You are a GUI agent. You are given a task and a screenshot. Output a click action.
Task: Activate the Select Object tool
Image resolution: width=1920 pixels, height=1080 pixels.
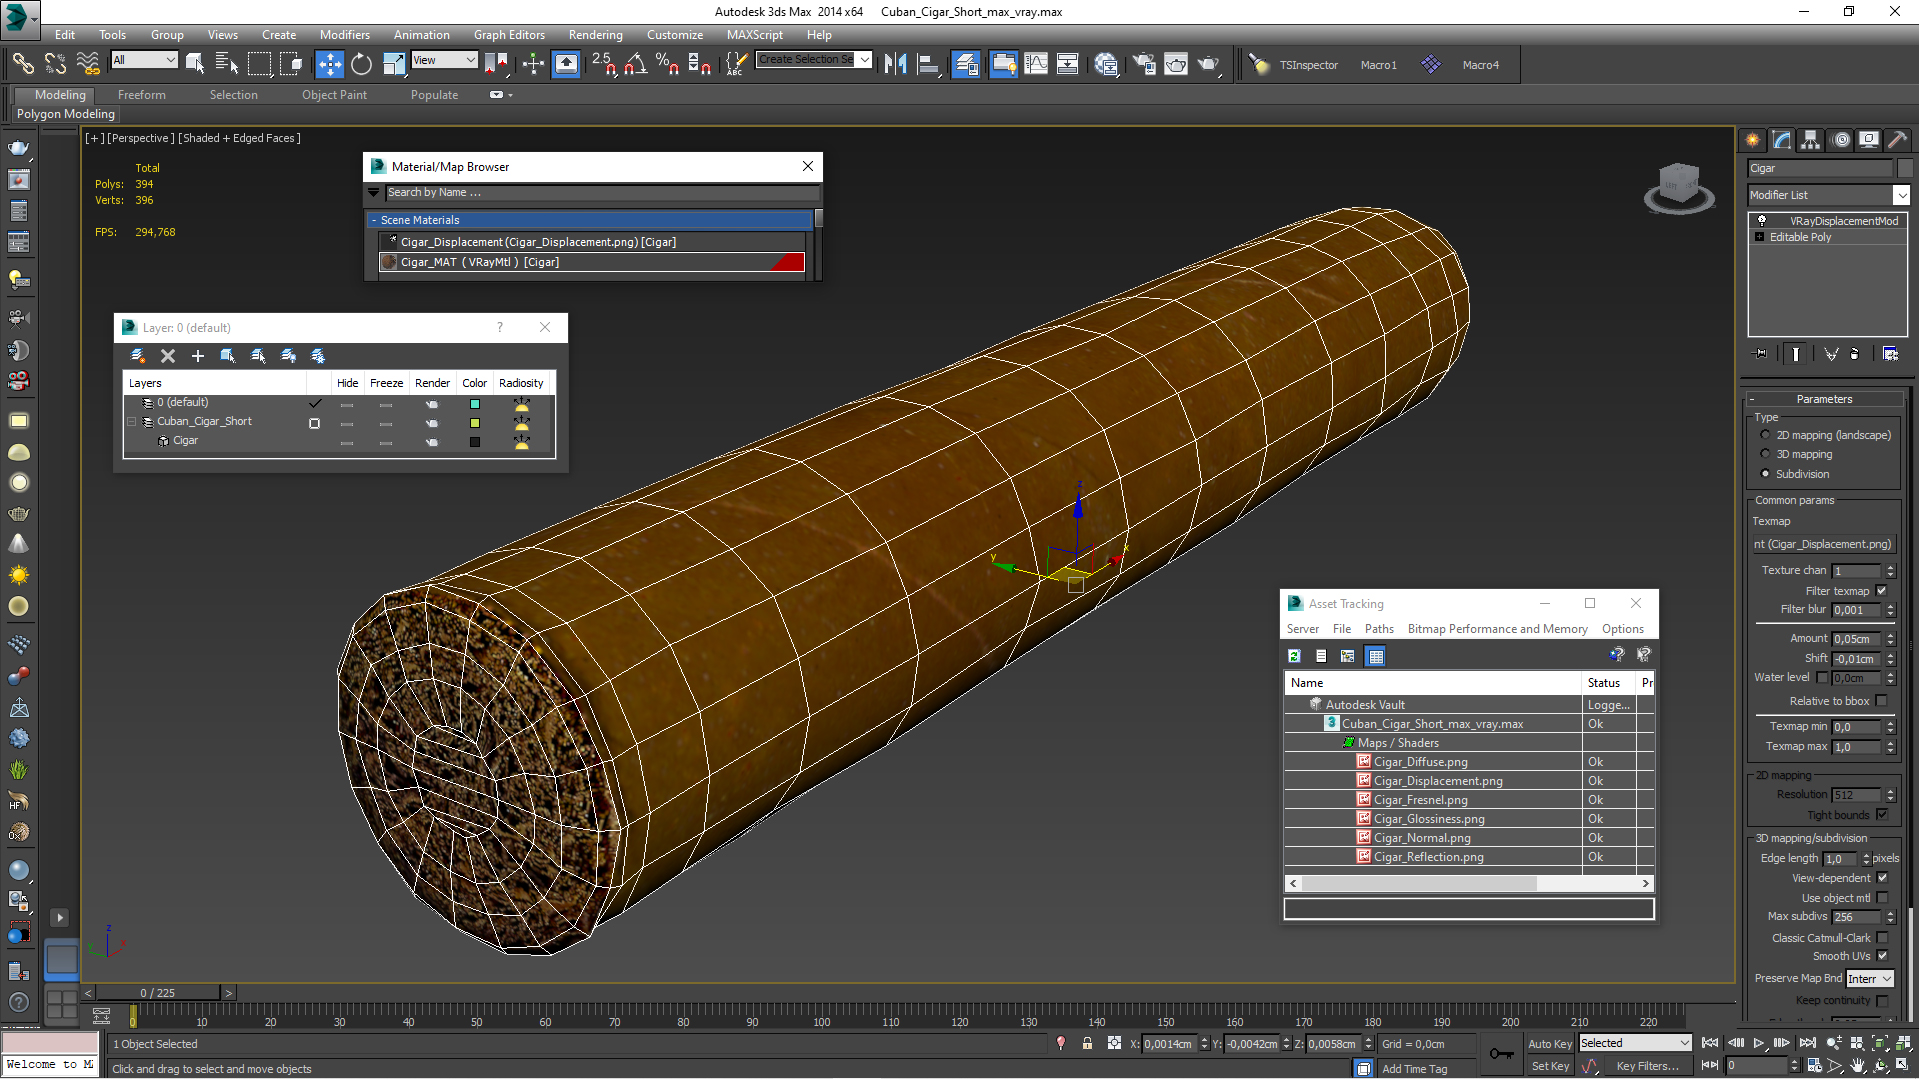coord(195,64)
